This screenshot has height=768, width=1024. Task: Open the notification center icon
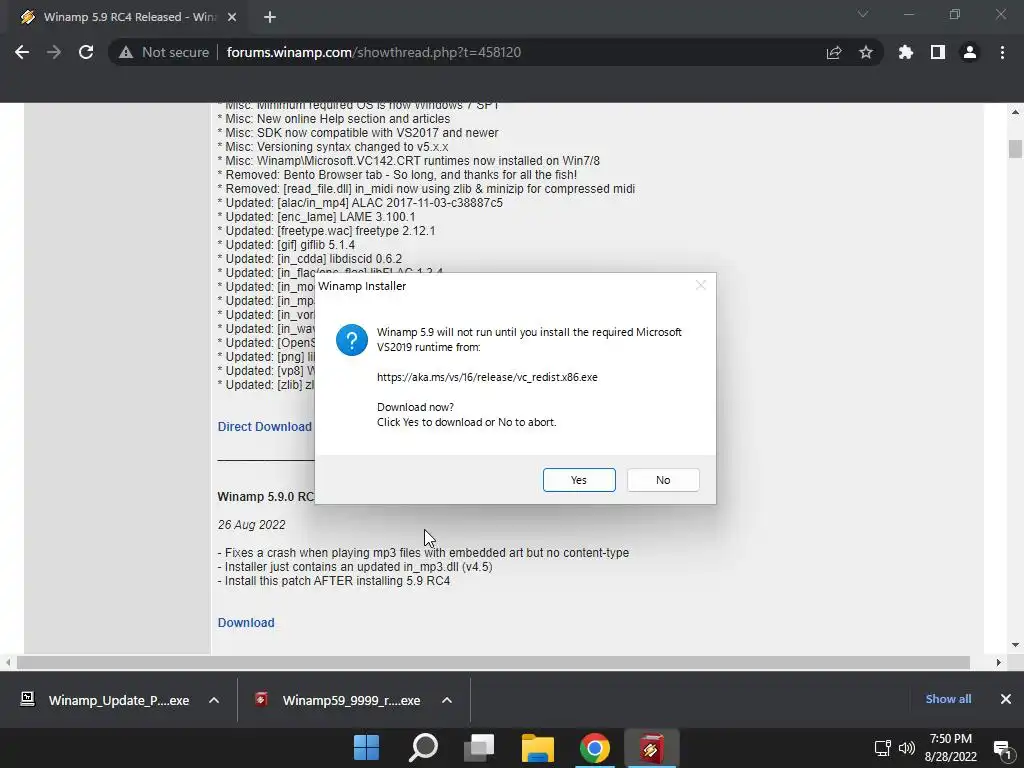click(1002, 748)
